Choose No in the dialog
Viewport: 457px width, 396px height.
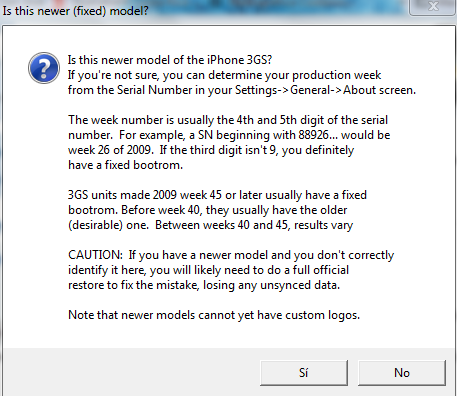(402, 372)
